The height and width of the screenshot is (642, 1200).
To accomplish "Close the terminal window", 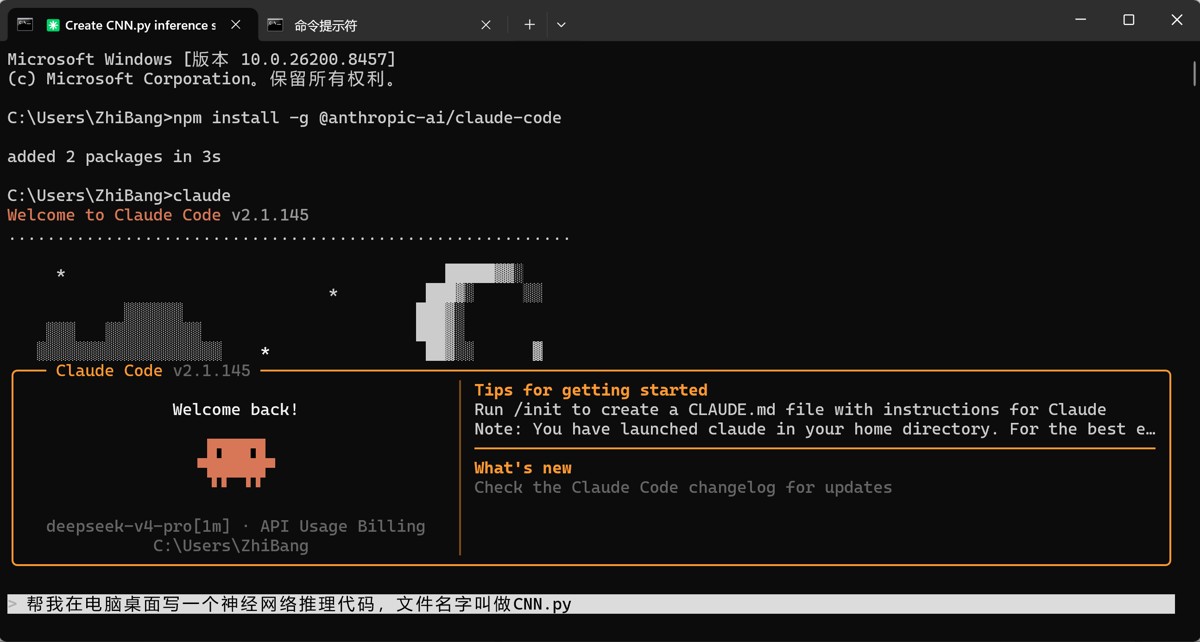I will [x=1175, y=20].
